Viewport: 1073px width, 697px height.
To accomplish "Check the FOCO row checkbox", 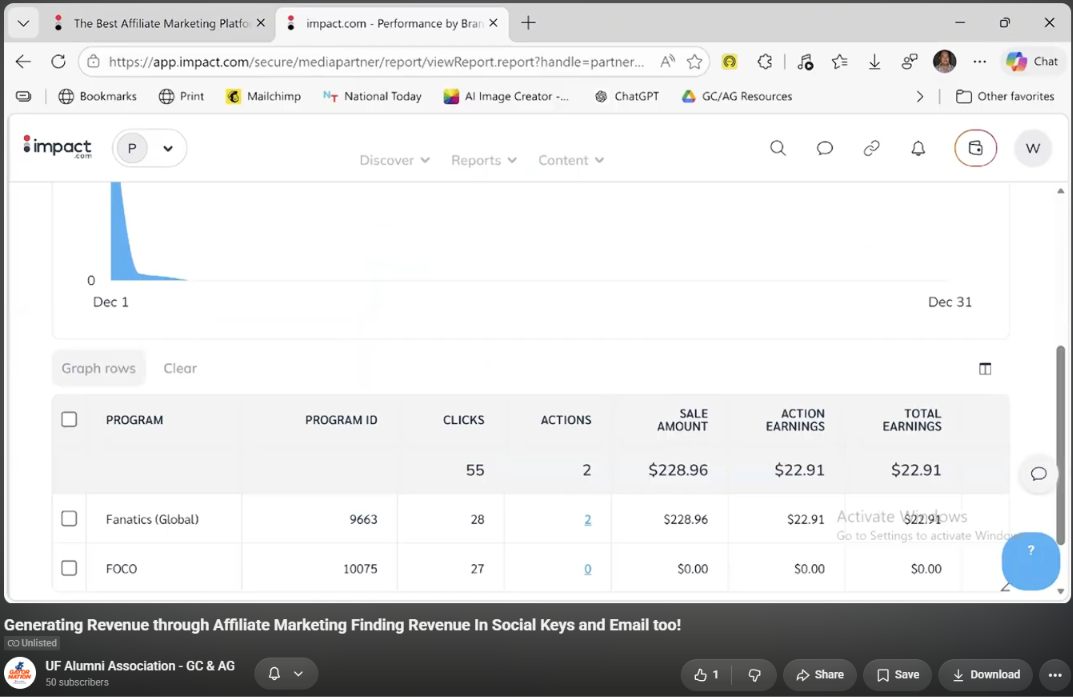I will click(69, 568).
